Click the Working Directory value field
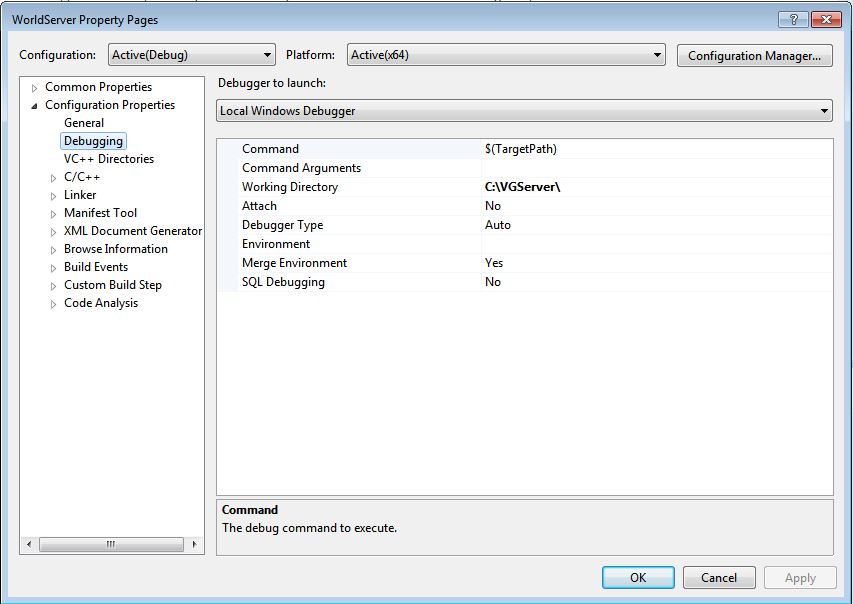Image resolution: width=853 pixels, height=604 pixels. point(655,187)
